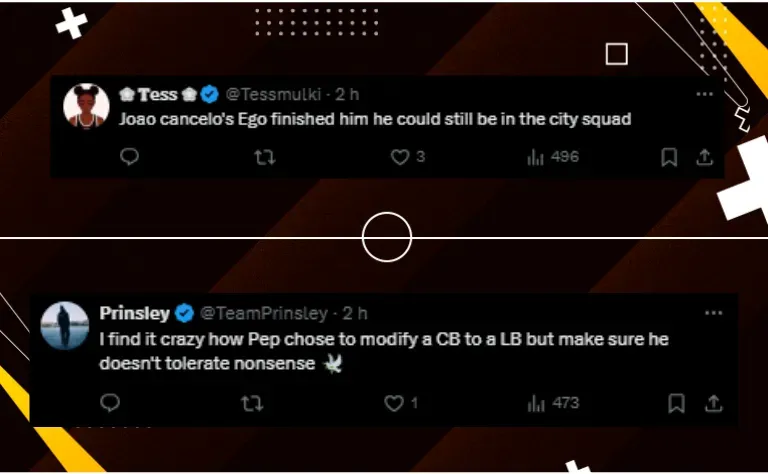Like Tess's tweet with 3 likes
768x474 pixels.
[400, 157]
